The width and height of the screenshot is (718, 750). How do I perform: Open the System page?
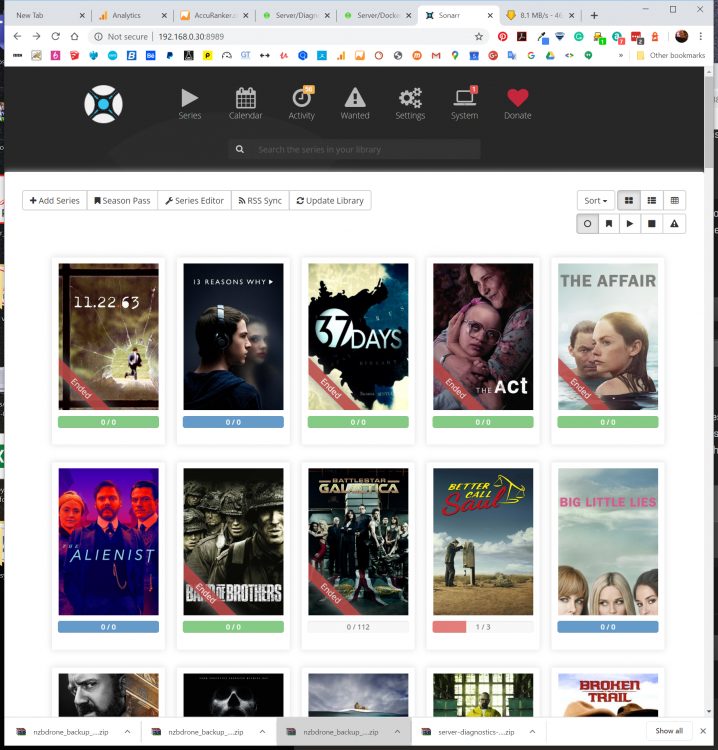click(464, 104)
